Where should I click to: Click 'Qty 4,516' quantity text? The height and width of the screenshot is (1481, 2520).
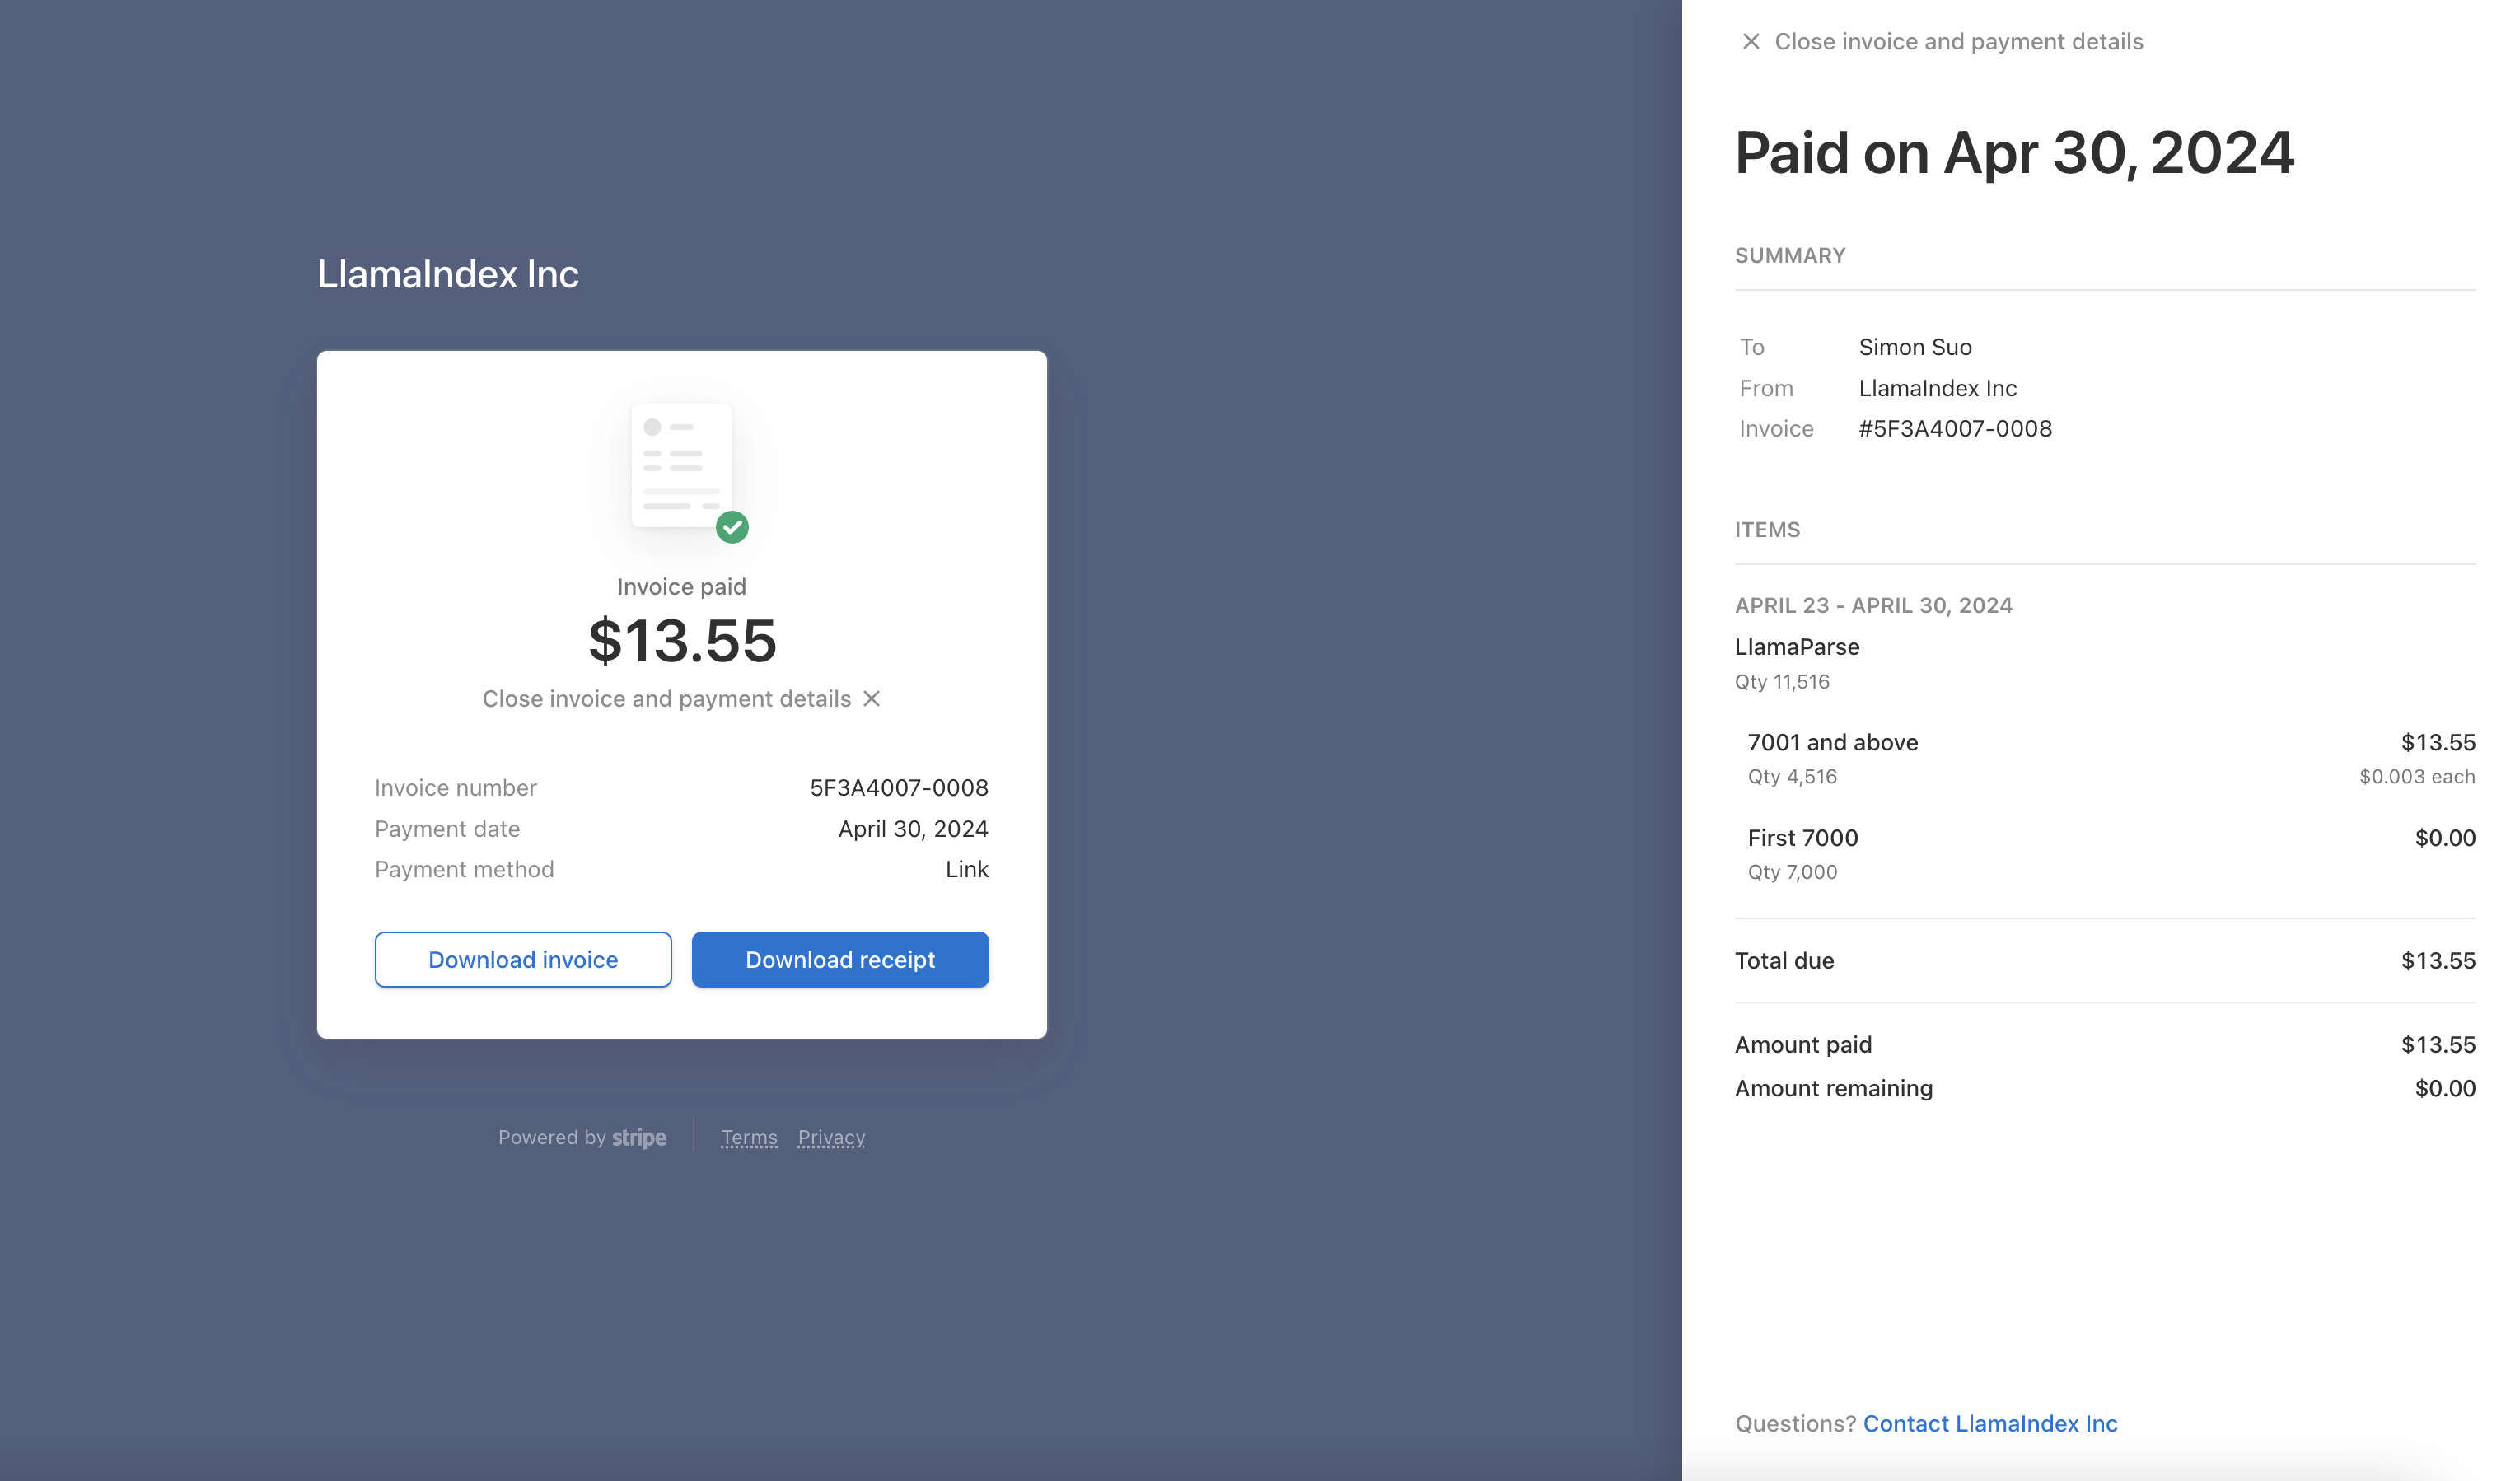click(1792, 777)
